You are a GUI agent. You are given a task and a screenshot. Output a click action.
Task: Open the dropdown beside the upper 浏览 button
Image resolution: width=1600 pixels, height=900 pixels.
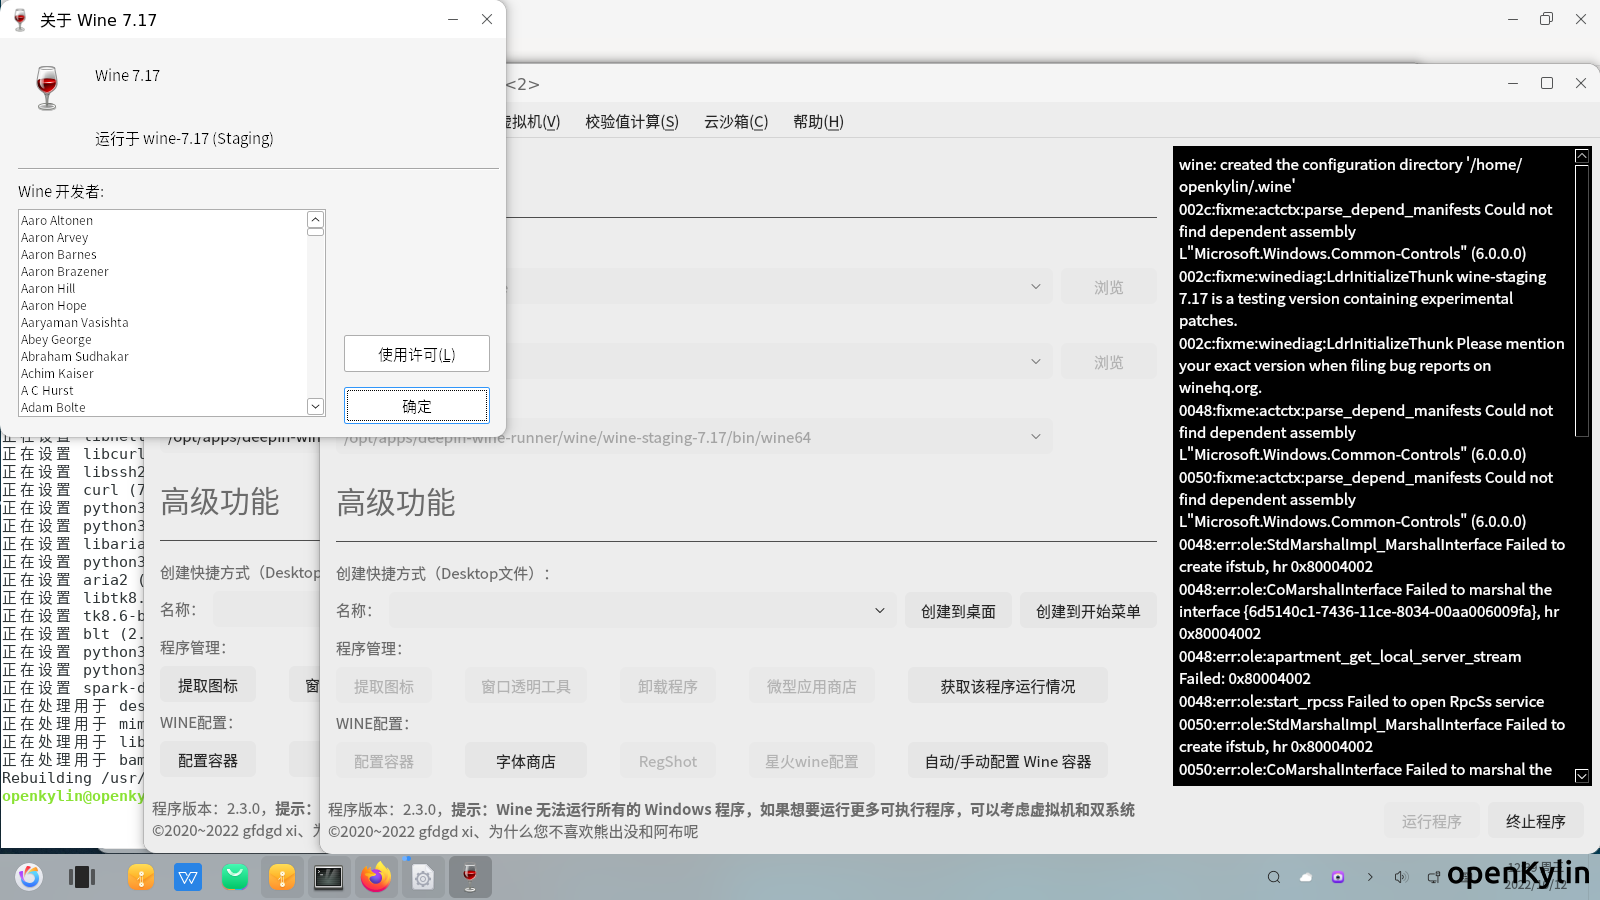[x=1035, y=287]
